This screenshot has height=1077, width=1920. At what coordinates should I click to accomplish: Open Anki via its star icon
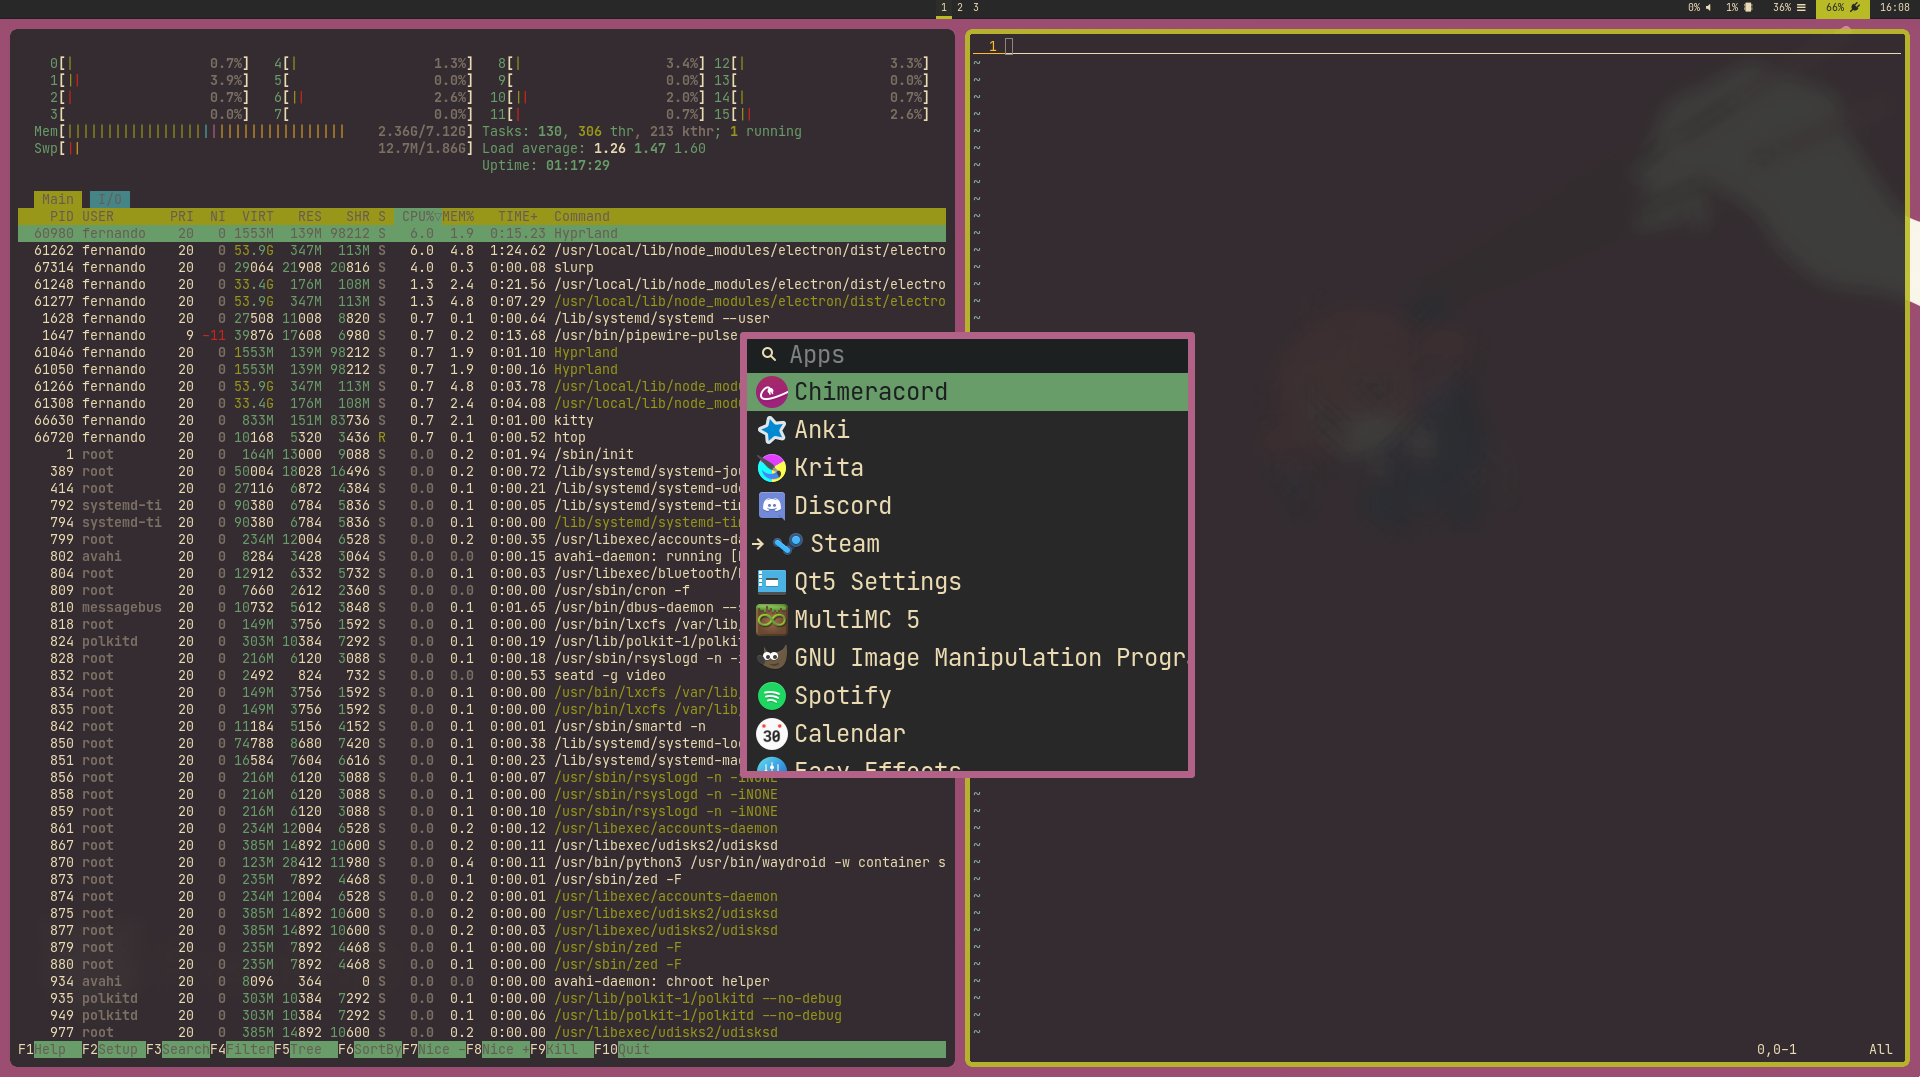point(772,430)
